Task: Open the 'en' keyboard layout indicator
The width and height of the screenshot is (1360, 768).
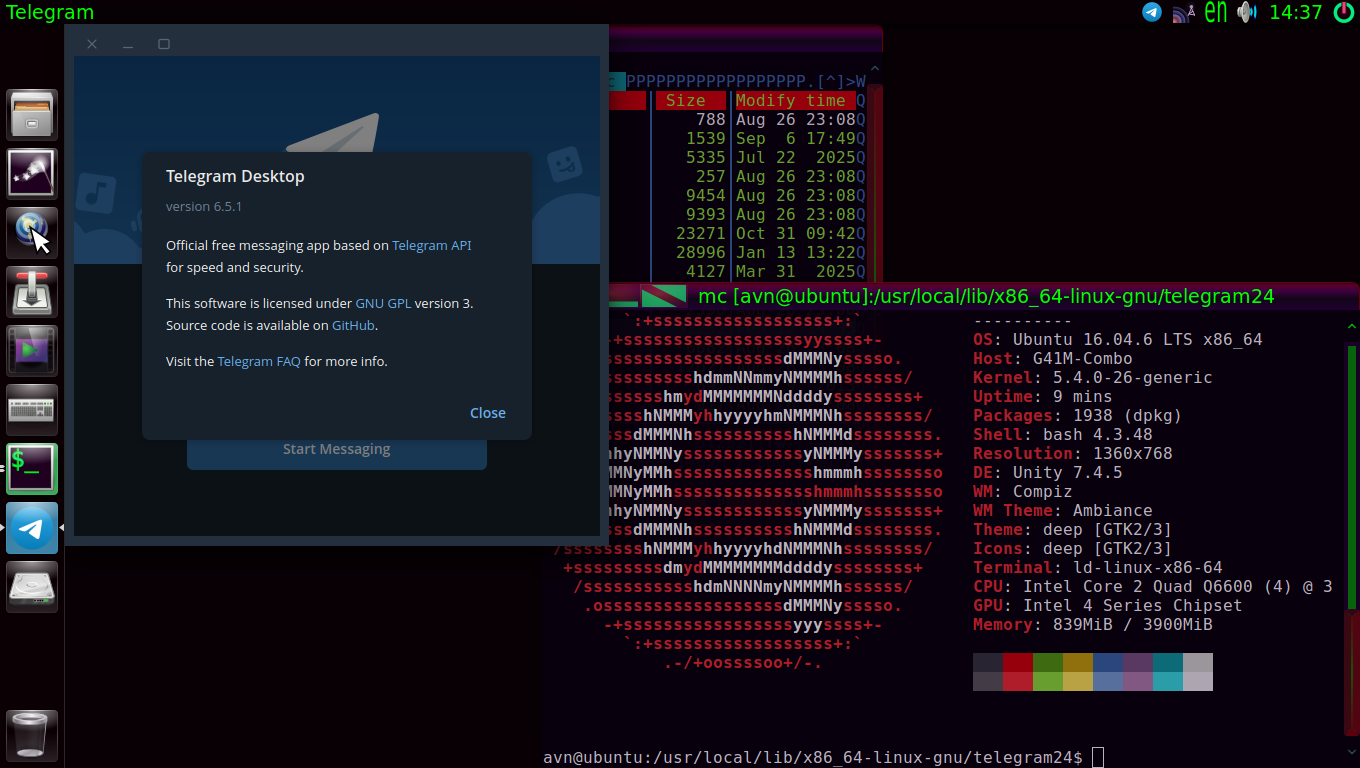Action: (1215, 12)
